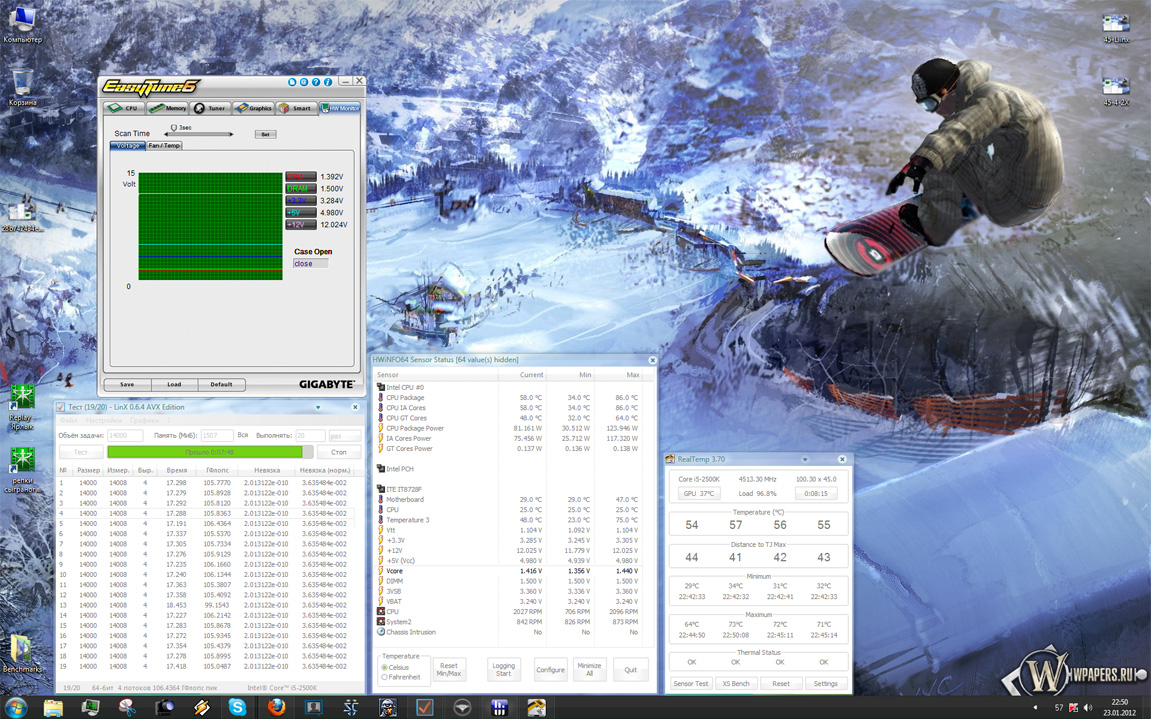
Task: Toggle the +12V voltage line button
Action: [300, 225]
